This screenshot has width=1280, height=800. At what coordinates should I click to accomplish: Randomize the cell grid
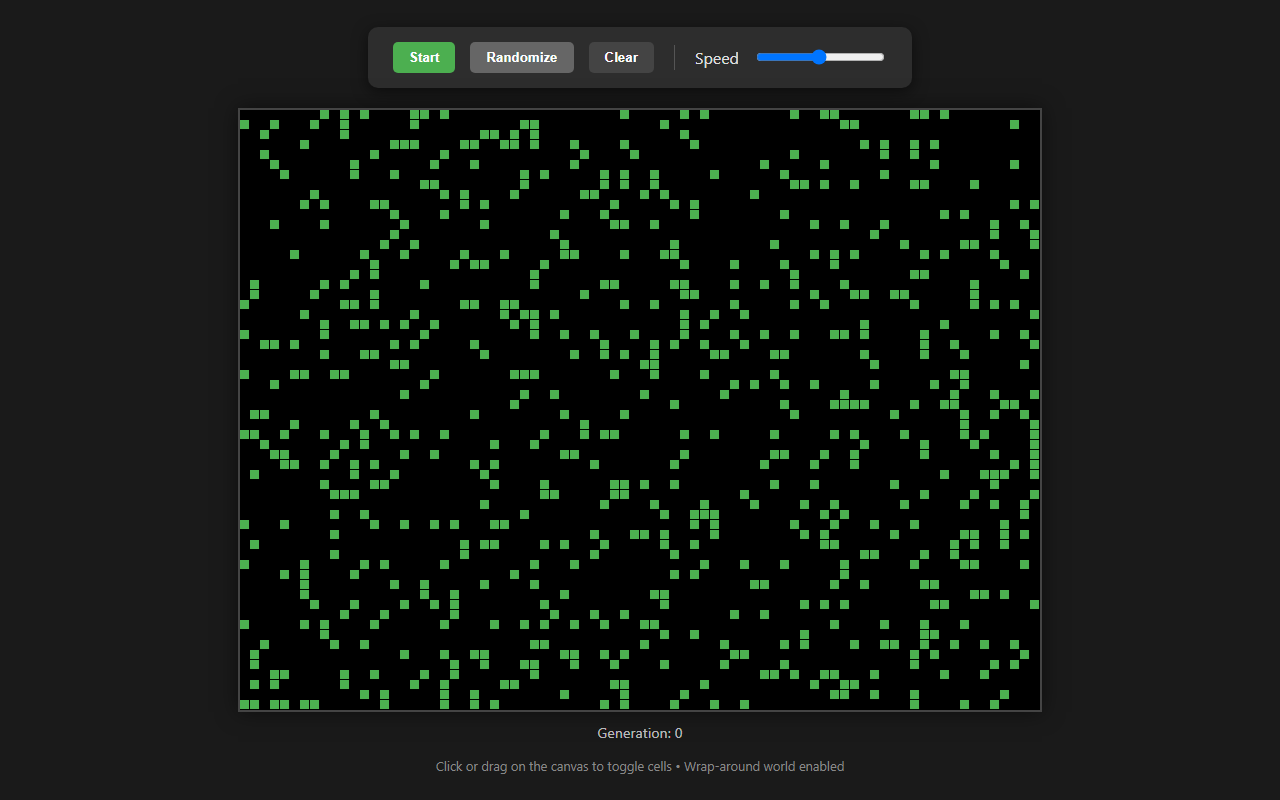coord(522,57)
